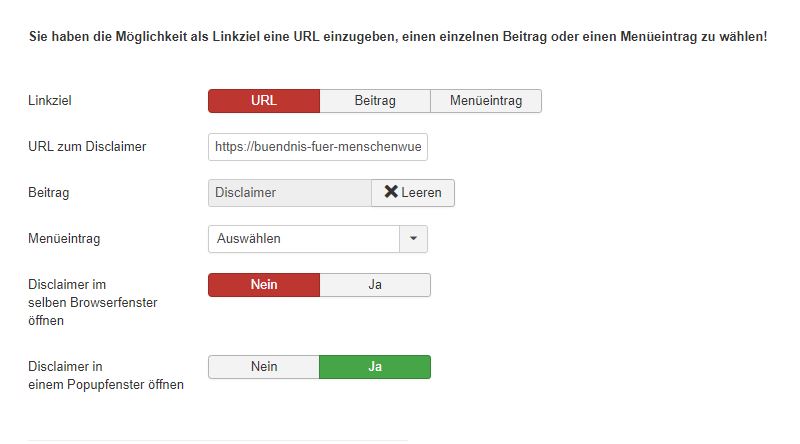Viewport: 800px width, 444px height.
Task: Click the Leeren button text
Action: (x=421, y=193)
